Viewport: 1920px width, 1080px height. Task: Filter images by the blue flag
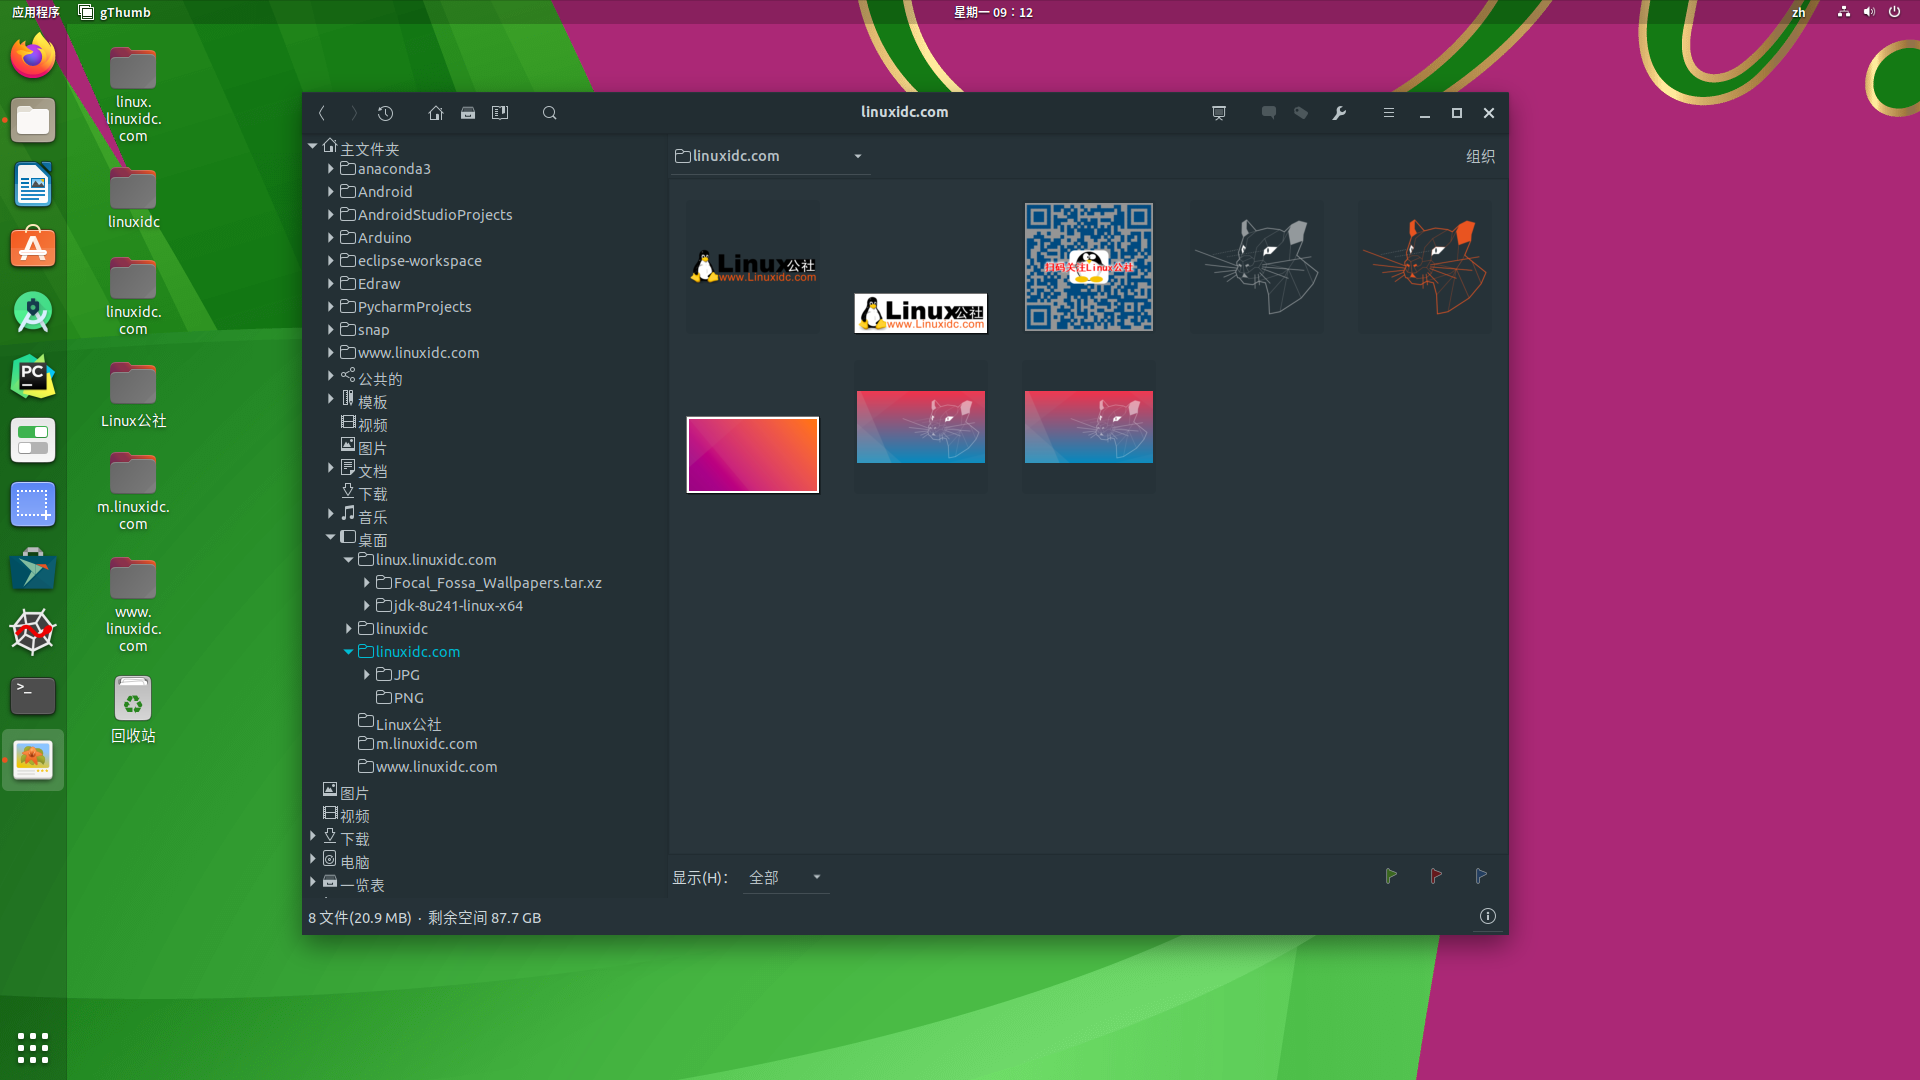coord(1481,876)
